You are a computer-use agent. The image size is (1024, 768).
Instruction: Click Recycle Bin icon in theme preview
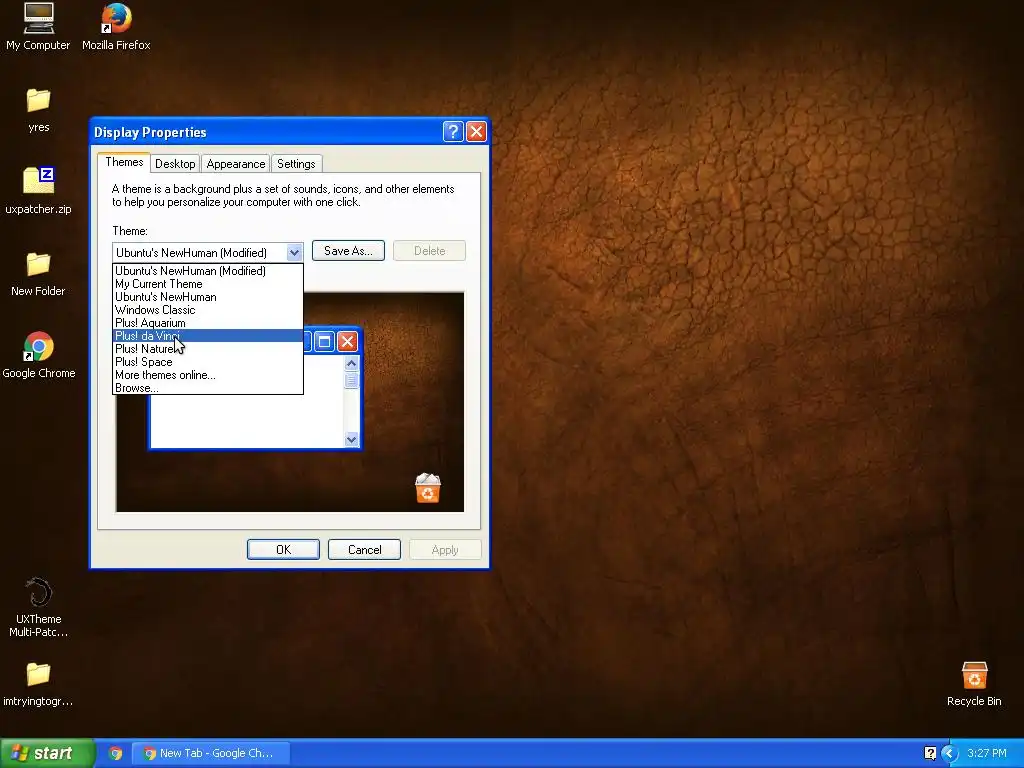tap(428, 488)
